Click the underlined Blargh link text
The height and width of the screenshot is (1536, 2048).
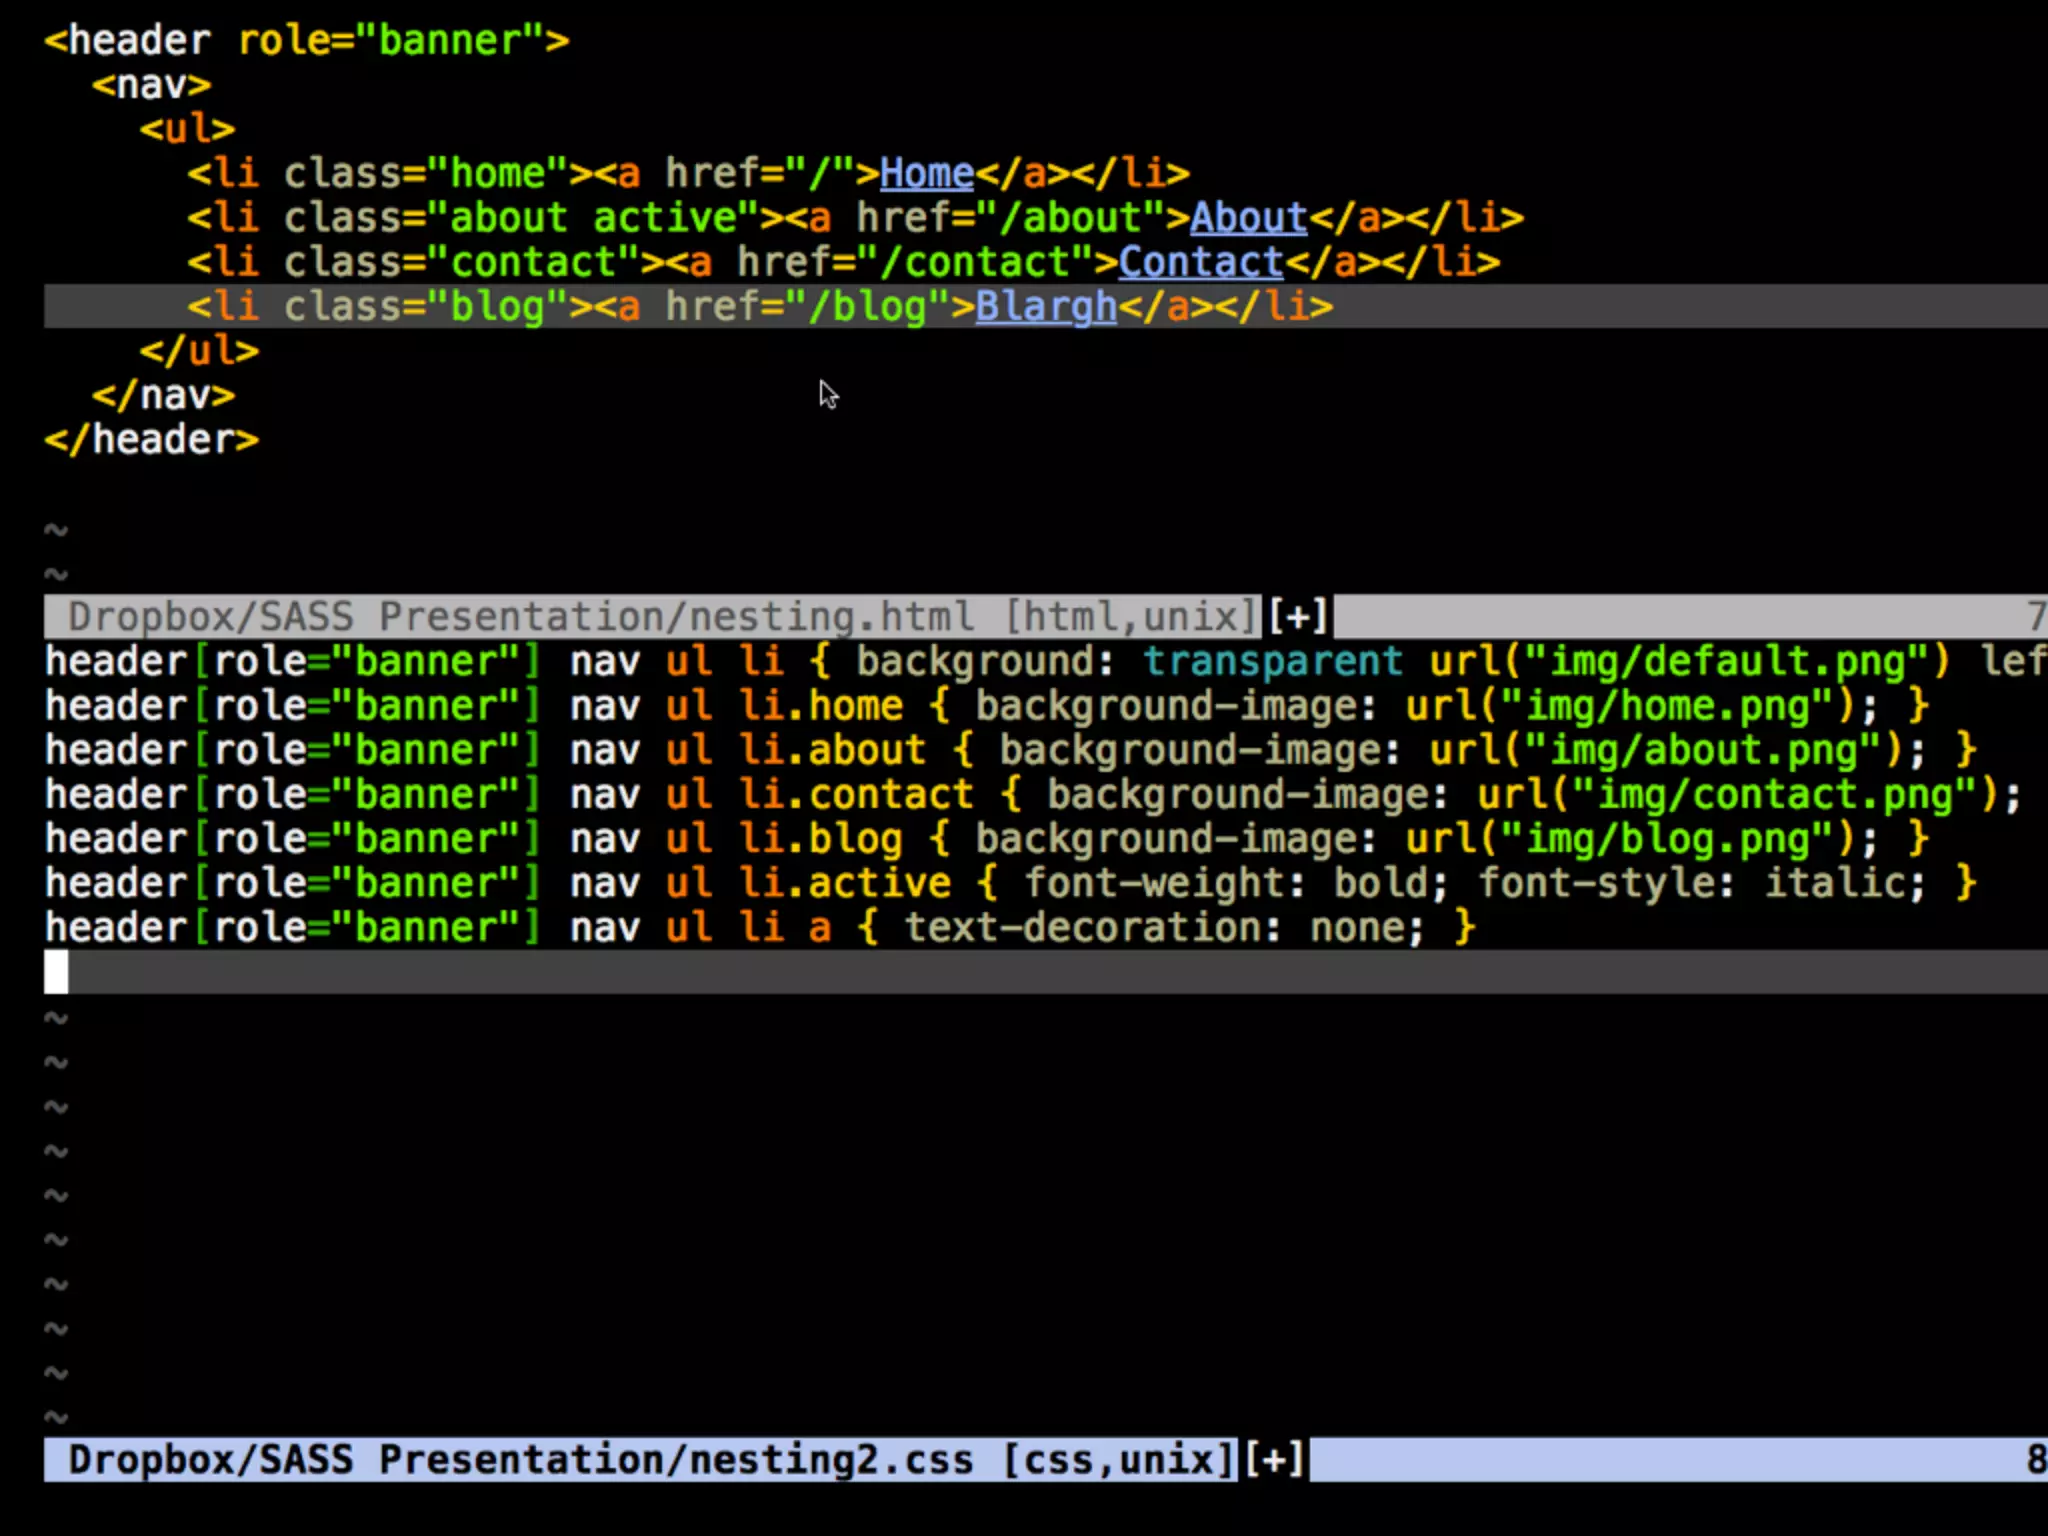pos(1045,307)
